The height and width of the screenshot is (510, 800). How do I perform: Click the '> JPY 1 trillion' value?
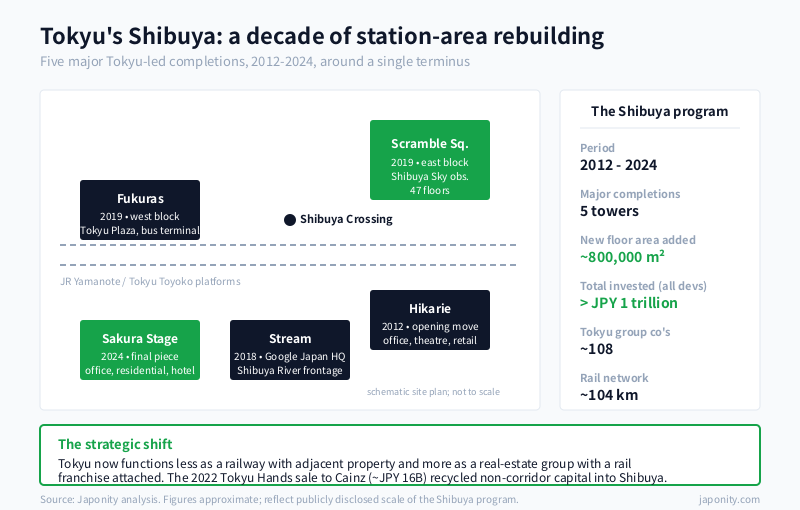tap(629, 303)
